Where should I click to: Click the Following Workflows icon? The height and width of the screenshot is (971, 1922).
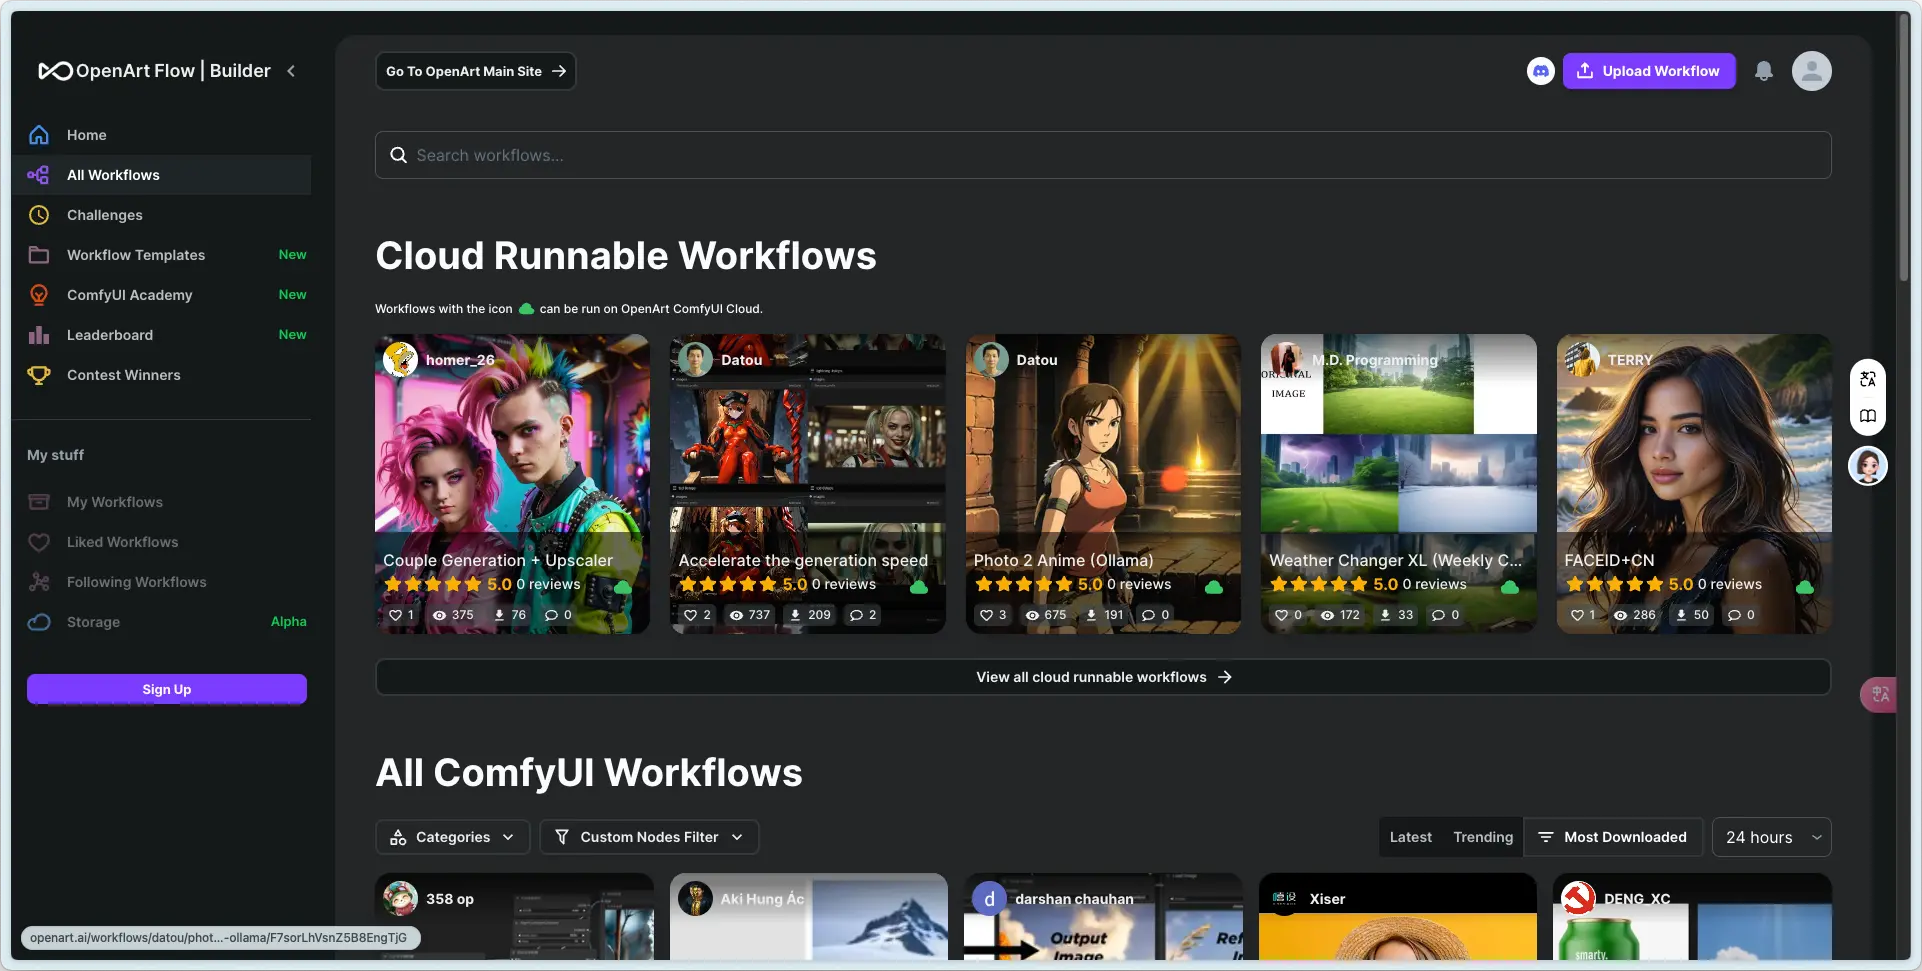pos(39,582)
